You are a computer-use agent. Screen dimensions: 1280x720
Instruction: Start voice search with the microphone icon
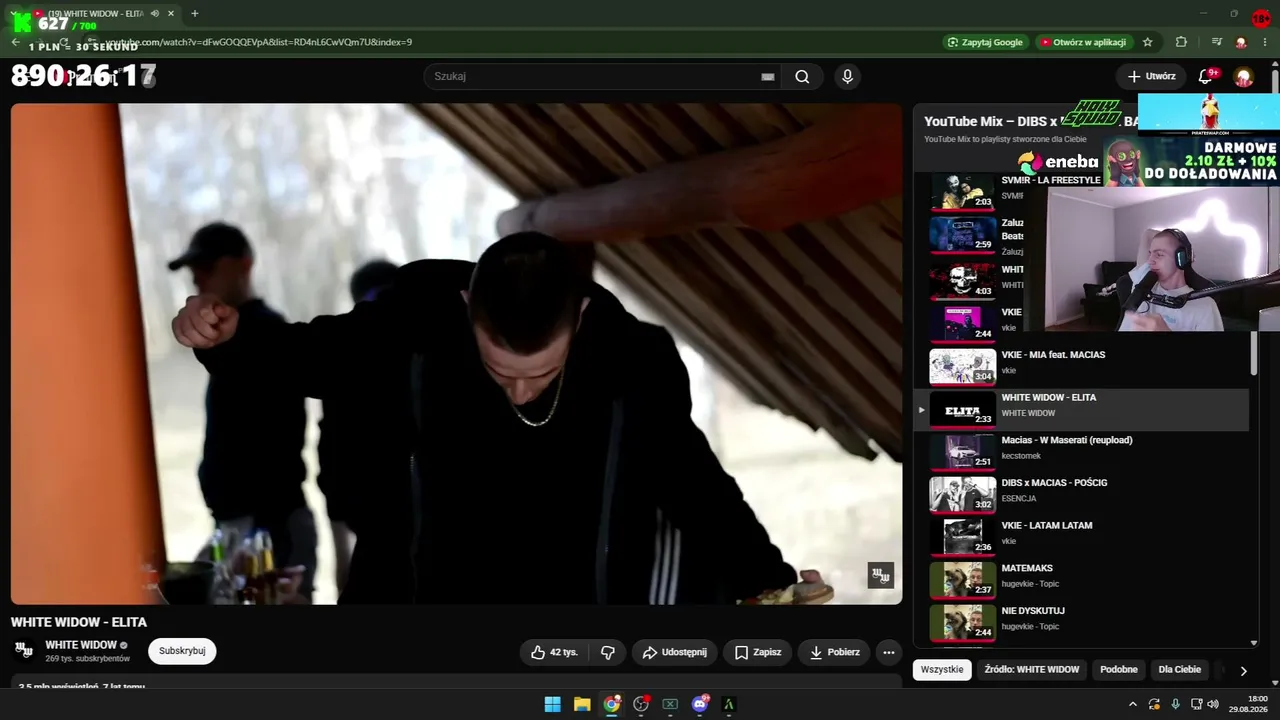(847, 77)
